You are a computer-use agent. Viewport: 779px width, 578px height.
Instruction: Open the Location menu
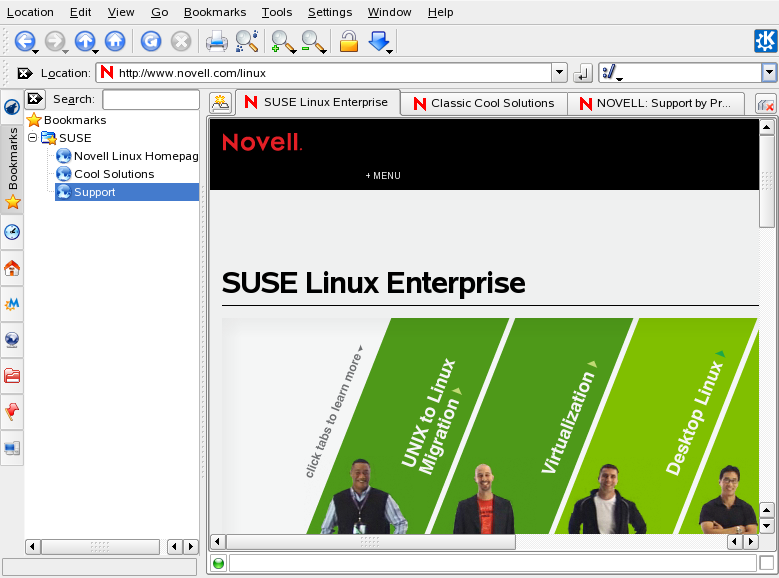point(30,12)
